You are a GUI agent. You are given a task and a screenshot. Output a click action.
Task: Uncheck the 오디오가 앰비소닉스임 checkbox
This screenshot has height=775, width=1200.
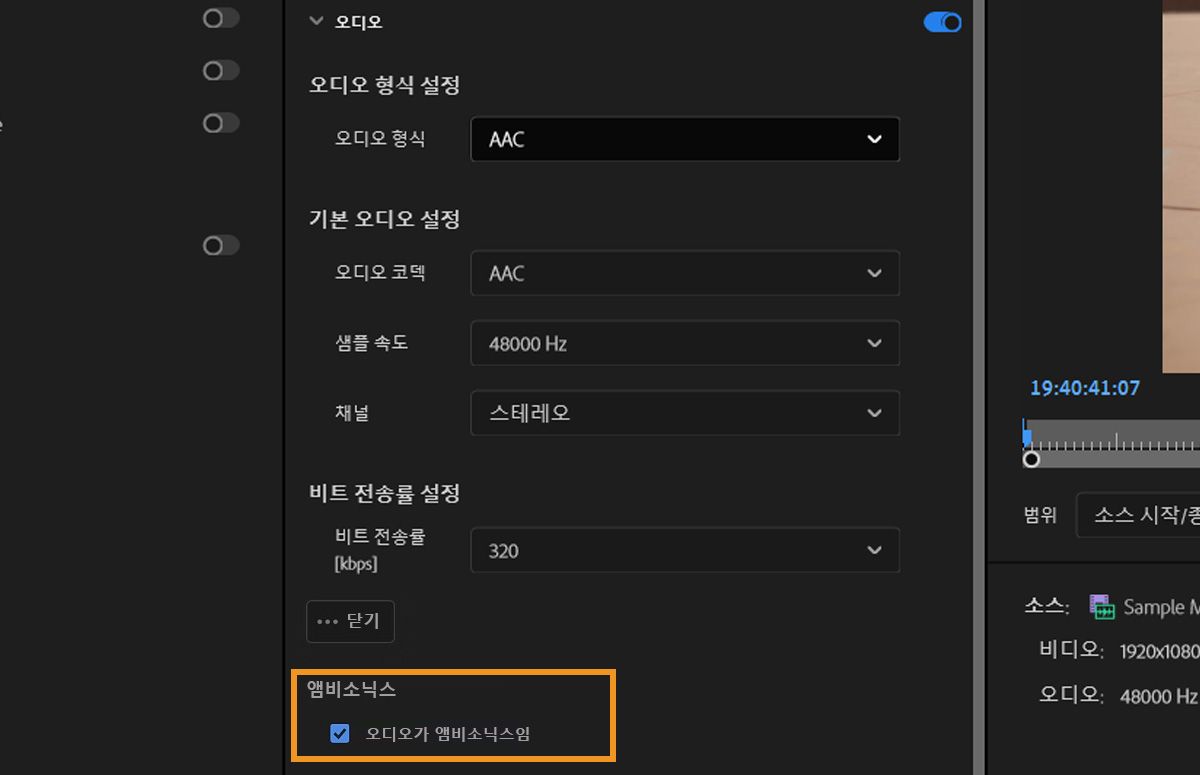pos(338,733)
